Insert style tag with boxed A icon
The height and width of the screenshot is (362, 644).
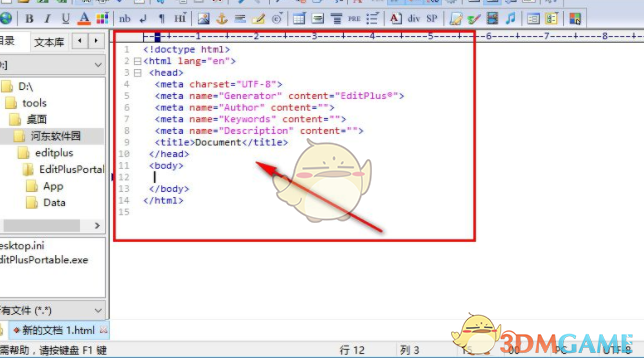click(396, 18)
